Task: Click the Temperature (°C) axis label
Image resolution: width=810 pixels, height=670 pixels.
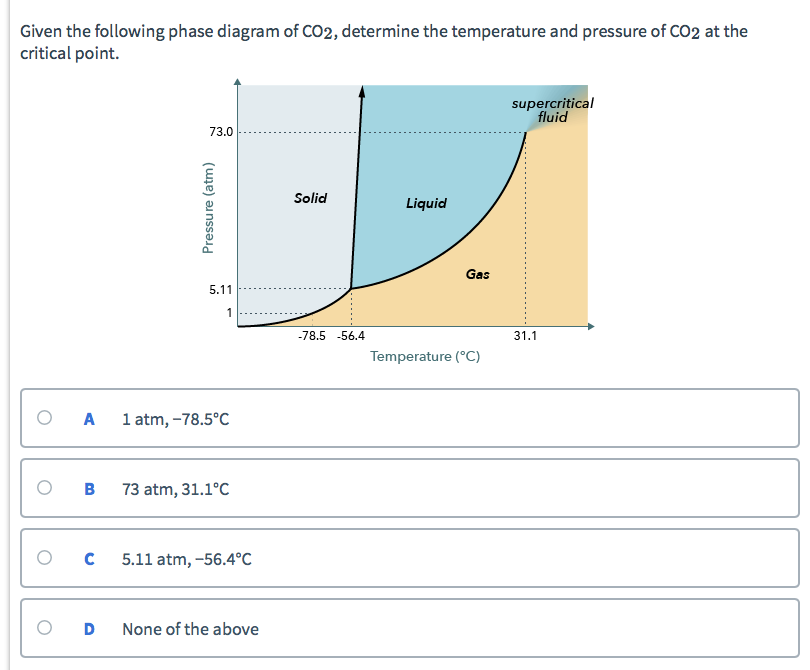Action: [424, 356]
